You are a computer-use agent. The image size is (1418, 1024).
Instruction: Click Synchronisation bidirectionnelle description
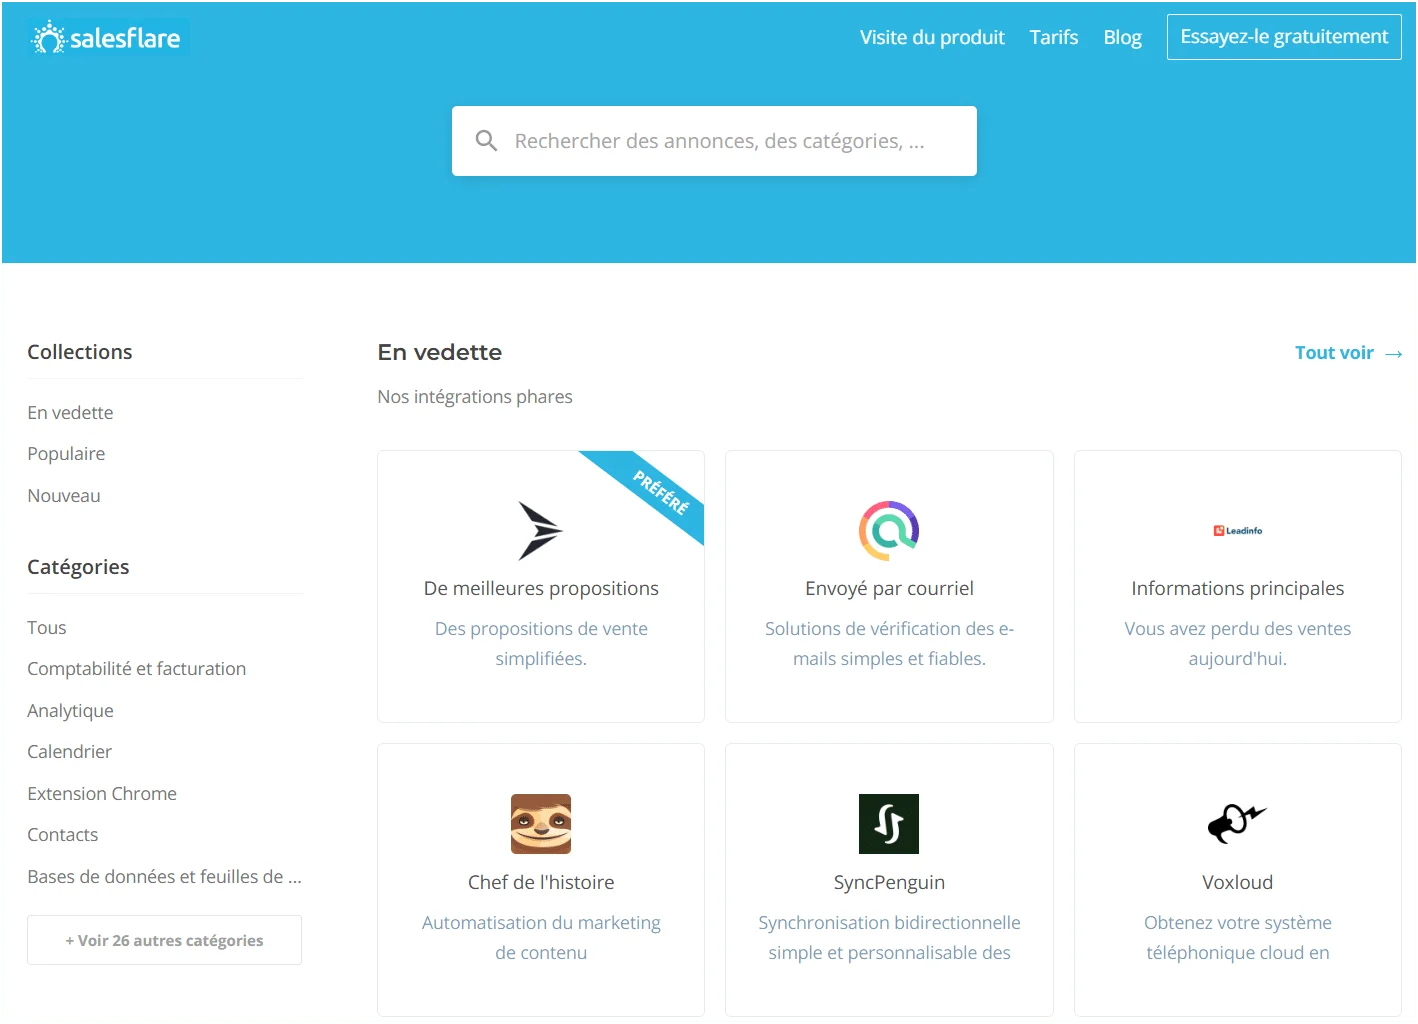[889, 937]
